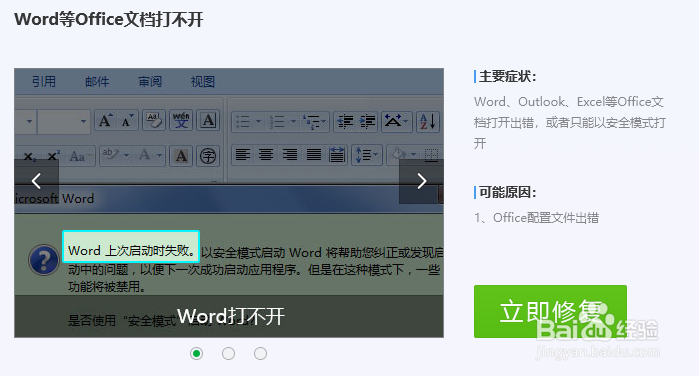The width and height of the screenshot is (699, 376).
Task: Select the first carousel indicator dot
Action: coord(197,354)
